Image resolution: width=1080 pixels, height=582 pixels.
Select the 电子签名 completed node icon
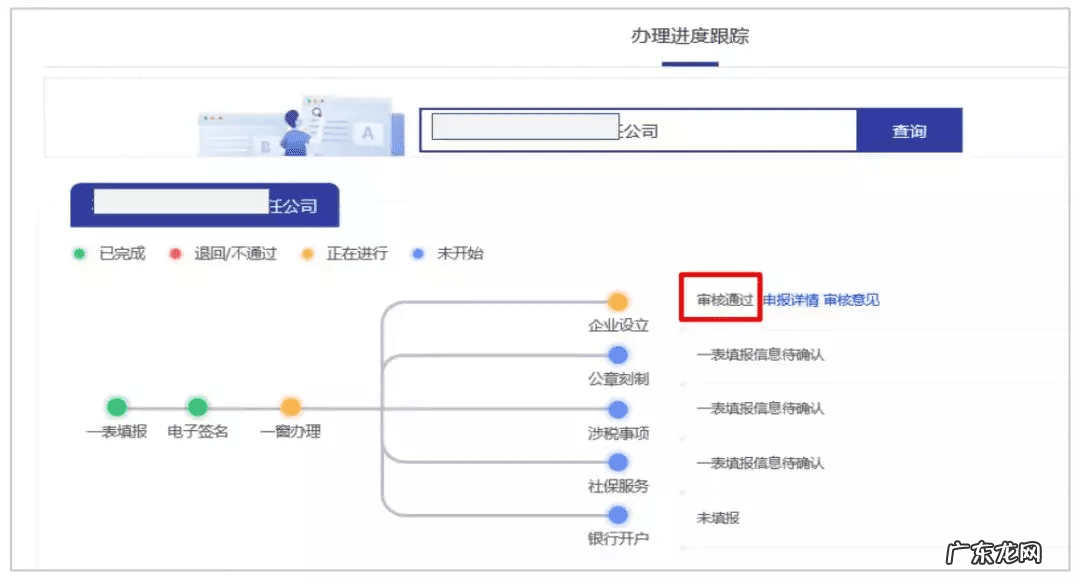tap(196, 408)
